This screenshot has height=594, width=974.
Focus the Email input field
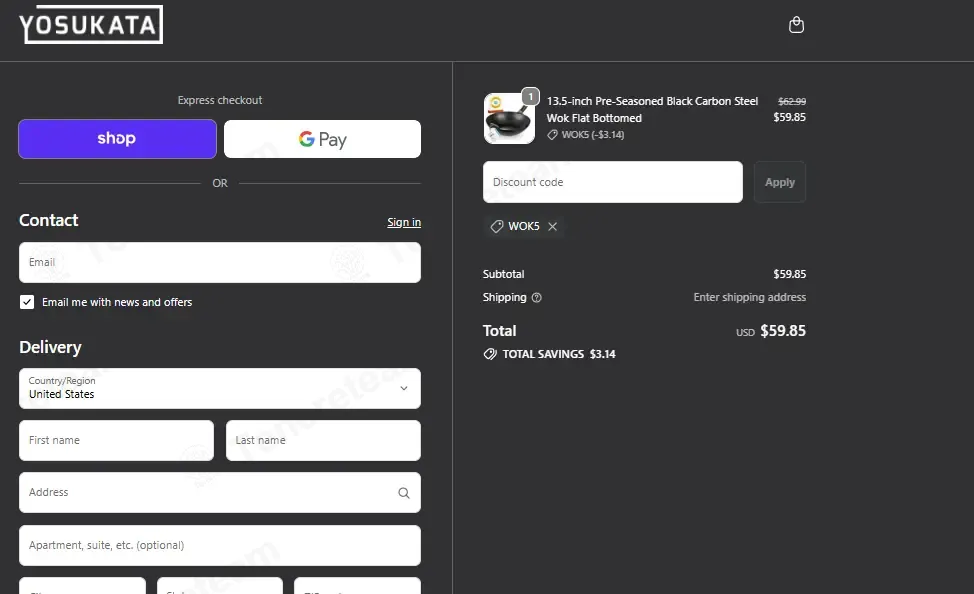pyautogui.click(x=220, y=262)
